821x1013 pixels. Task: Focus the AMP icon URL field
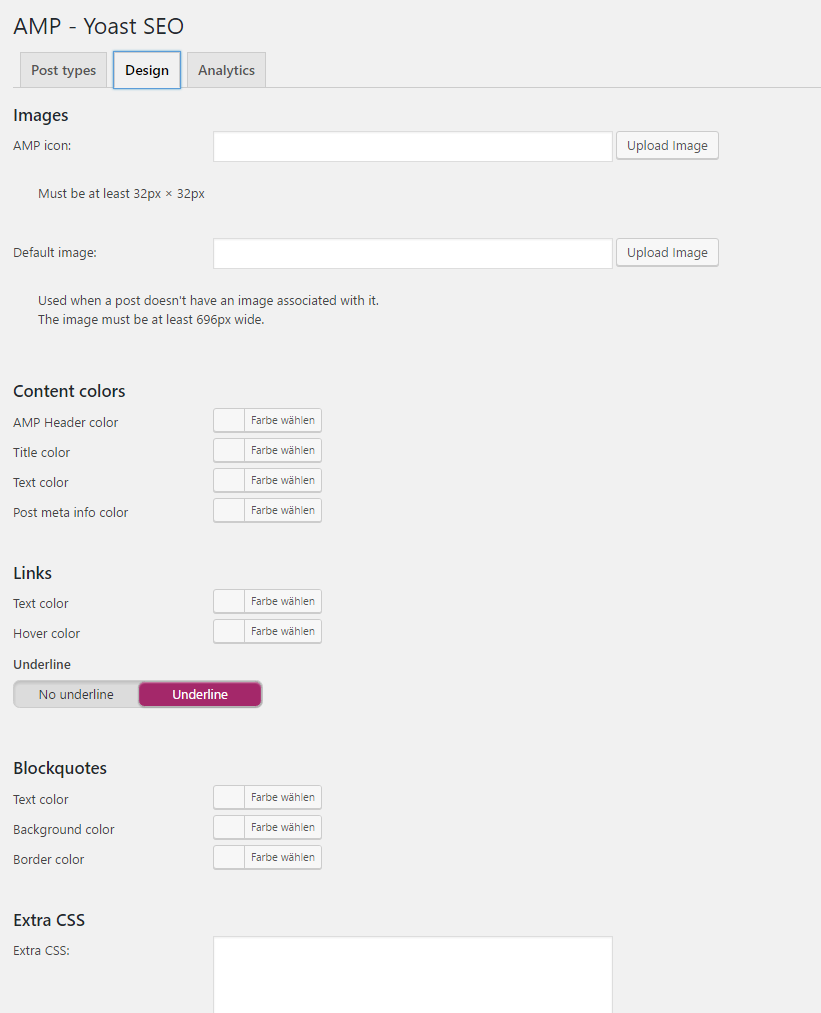[x=412, y=147]
